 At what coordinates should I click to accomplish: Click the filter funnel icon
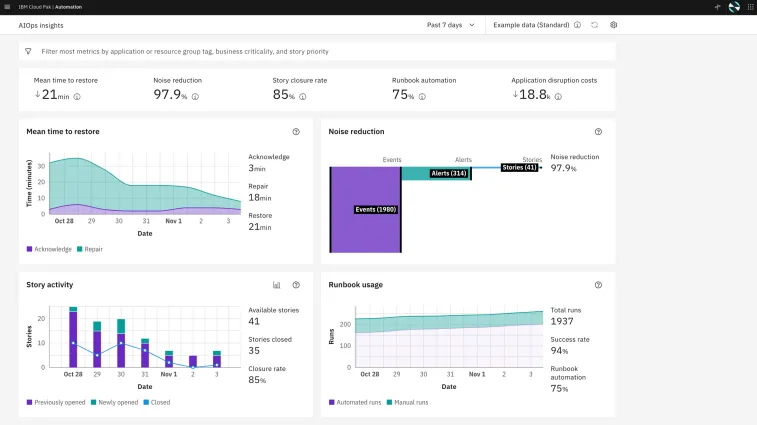pyautogui.click(x=28, y=51)
